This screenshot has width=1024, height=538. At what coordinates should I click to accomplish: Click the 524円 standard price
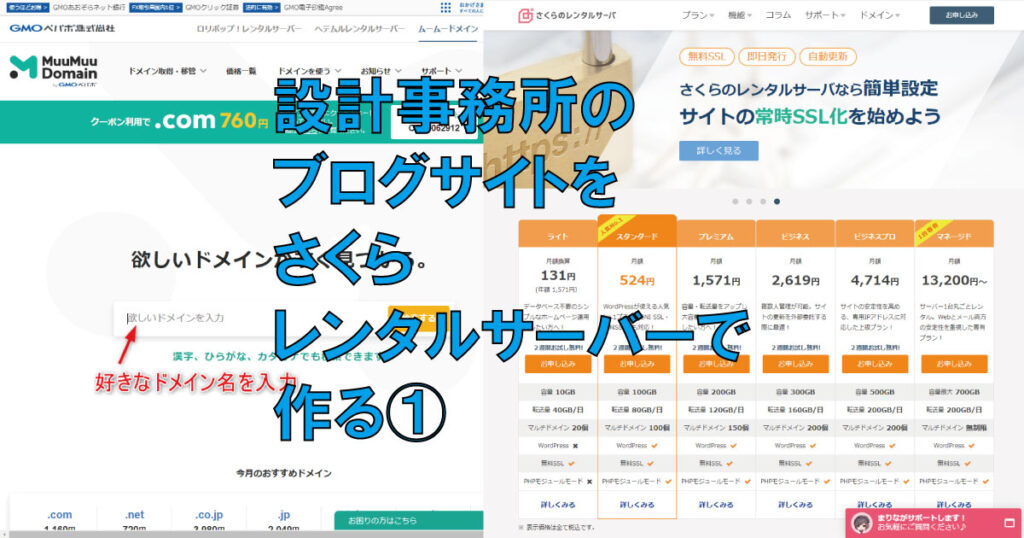[637, 280]
